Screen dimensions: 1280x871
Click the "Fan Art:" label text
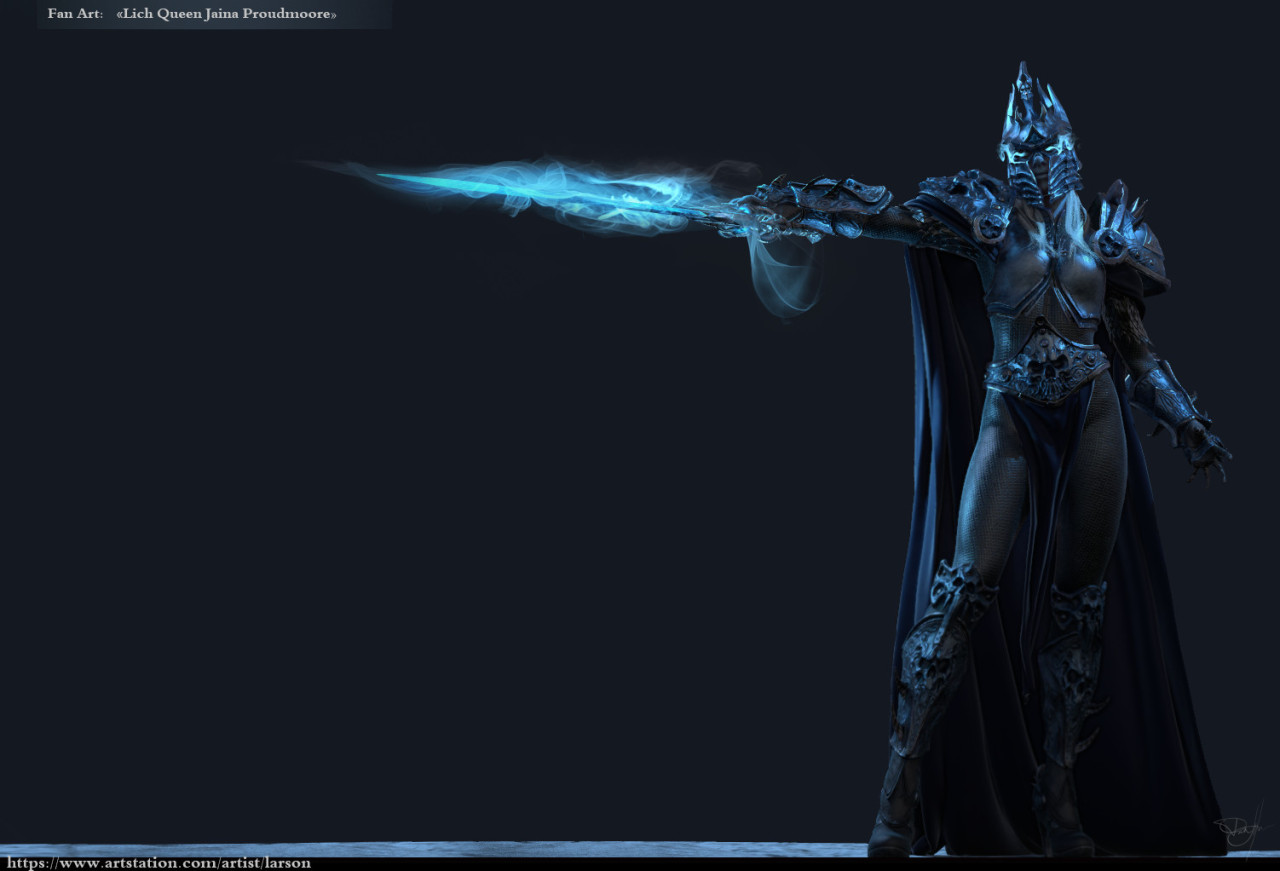tap(75, 14)
